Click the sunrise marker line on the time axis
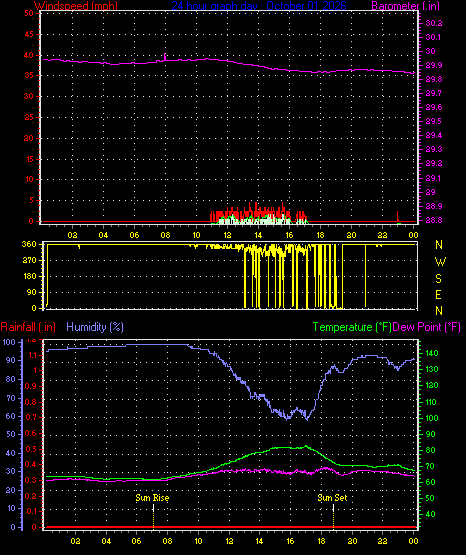 (x=153, y=517)
